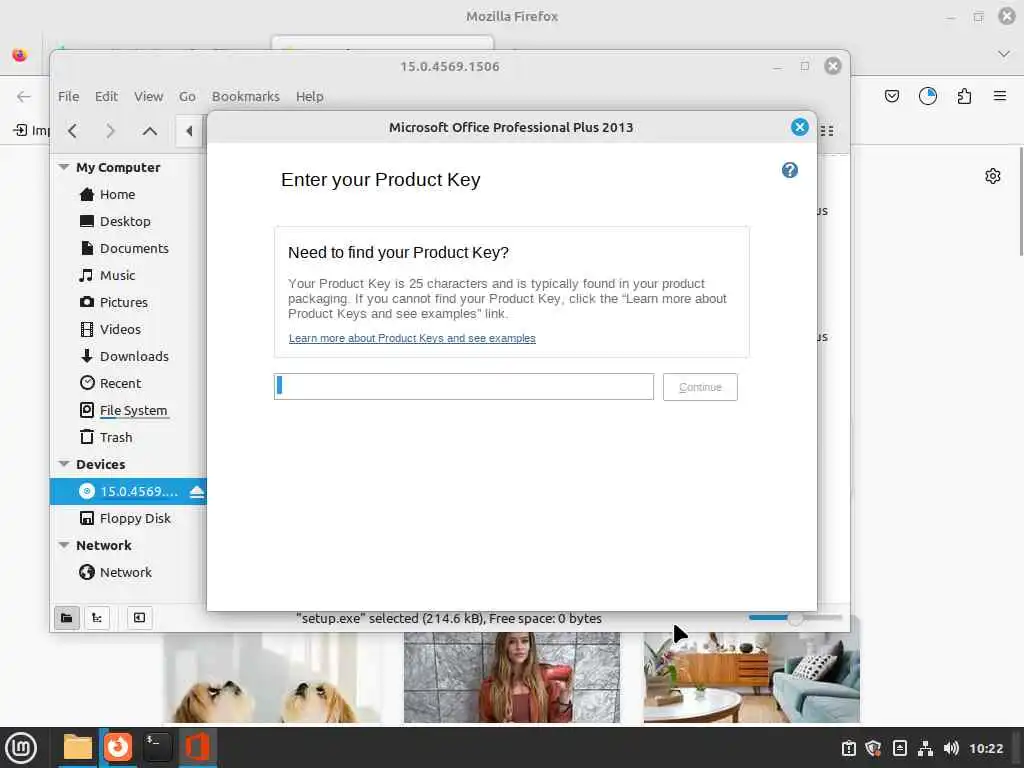This screenshot has width=1024, height=768.
Task: Collapse the Network section in sidebar
Action: coord(64,545)
